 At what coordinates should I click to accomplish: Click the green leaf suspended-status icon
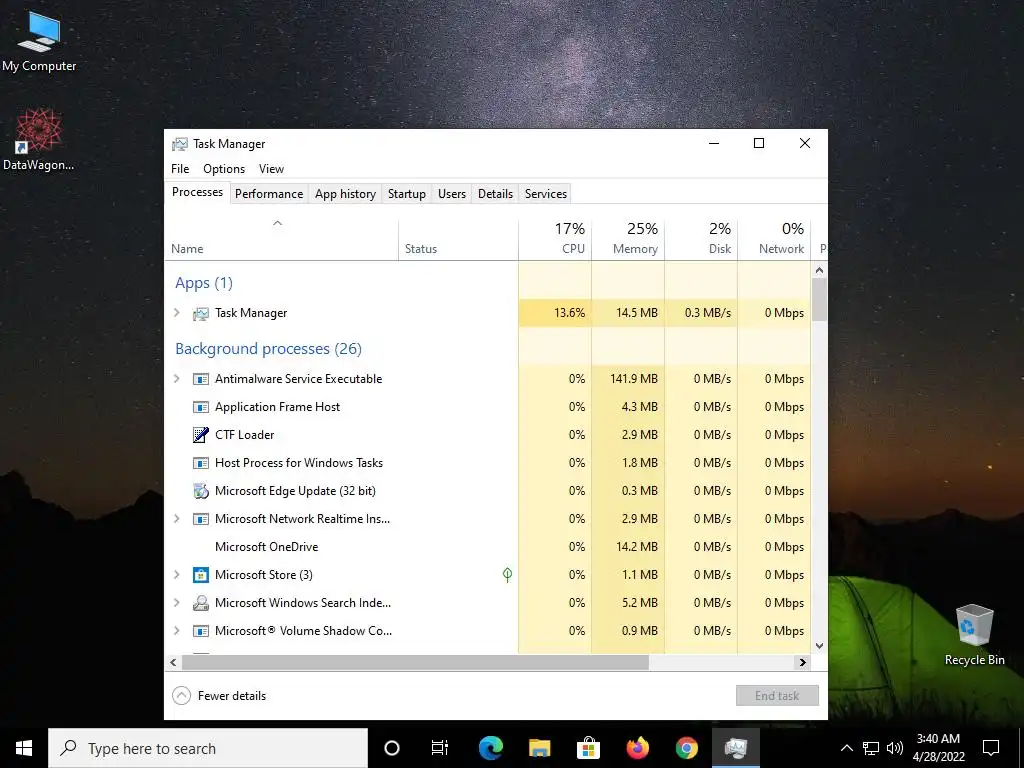pyautogui.click(x=507, y=575)
